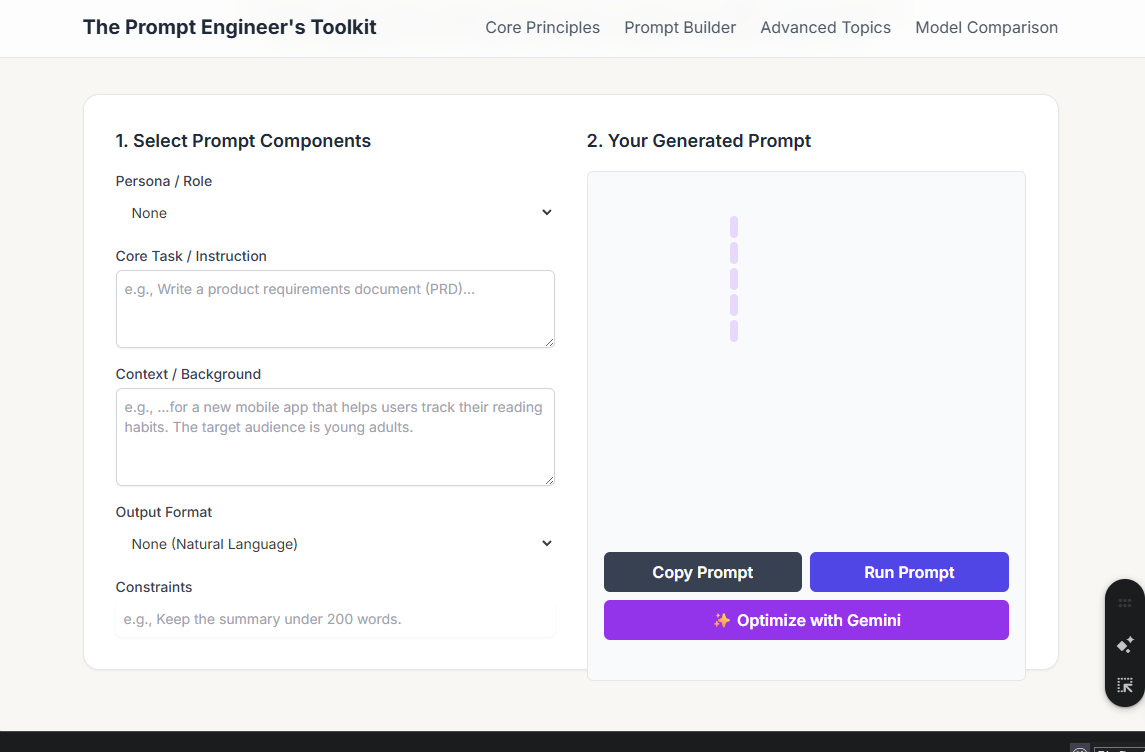The height and width of the screenshot is (752, 1145).
Task: Click the AI sparkle icon in the floating toolbar
Action: [1125, 645]
